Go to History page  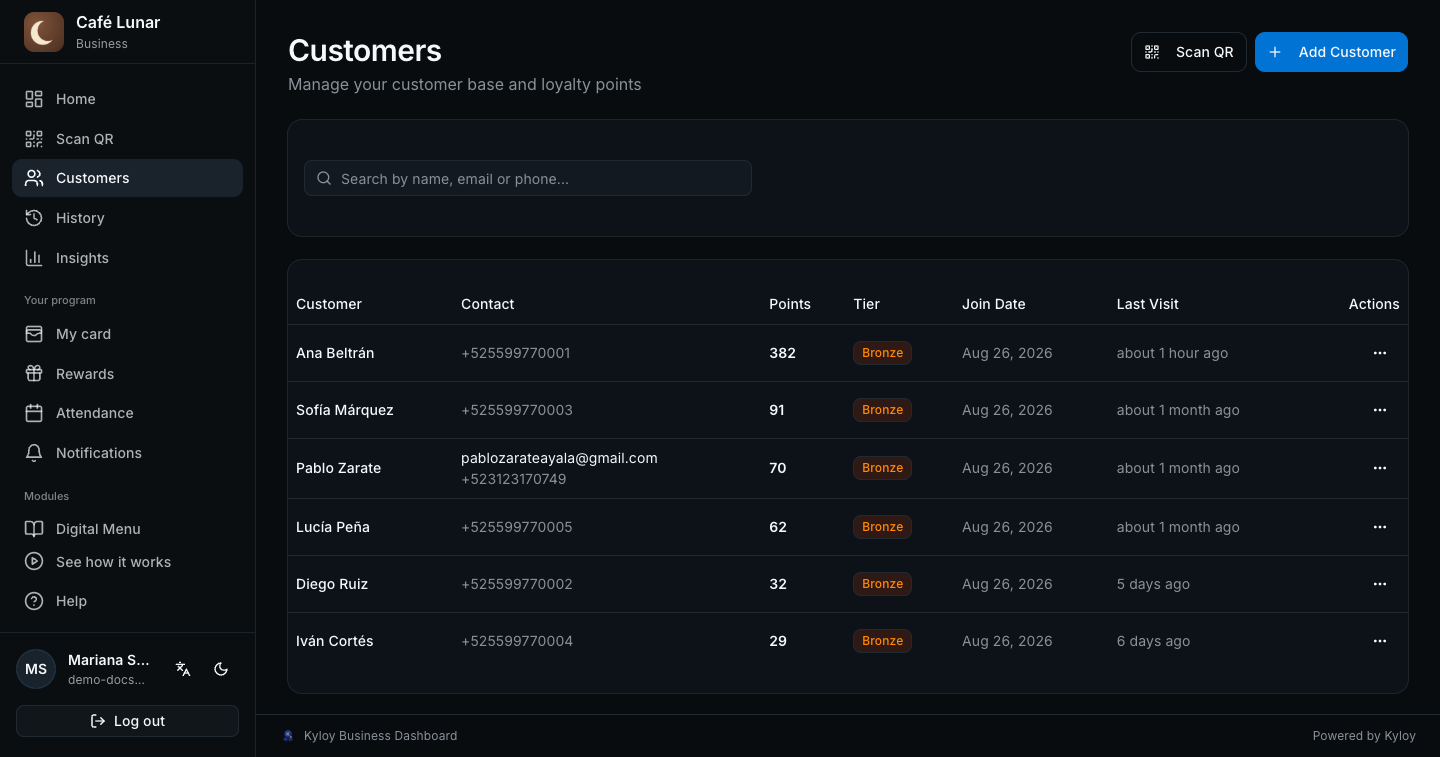click(127, 218)
